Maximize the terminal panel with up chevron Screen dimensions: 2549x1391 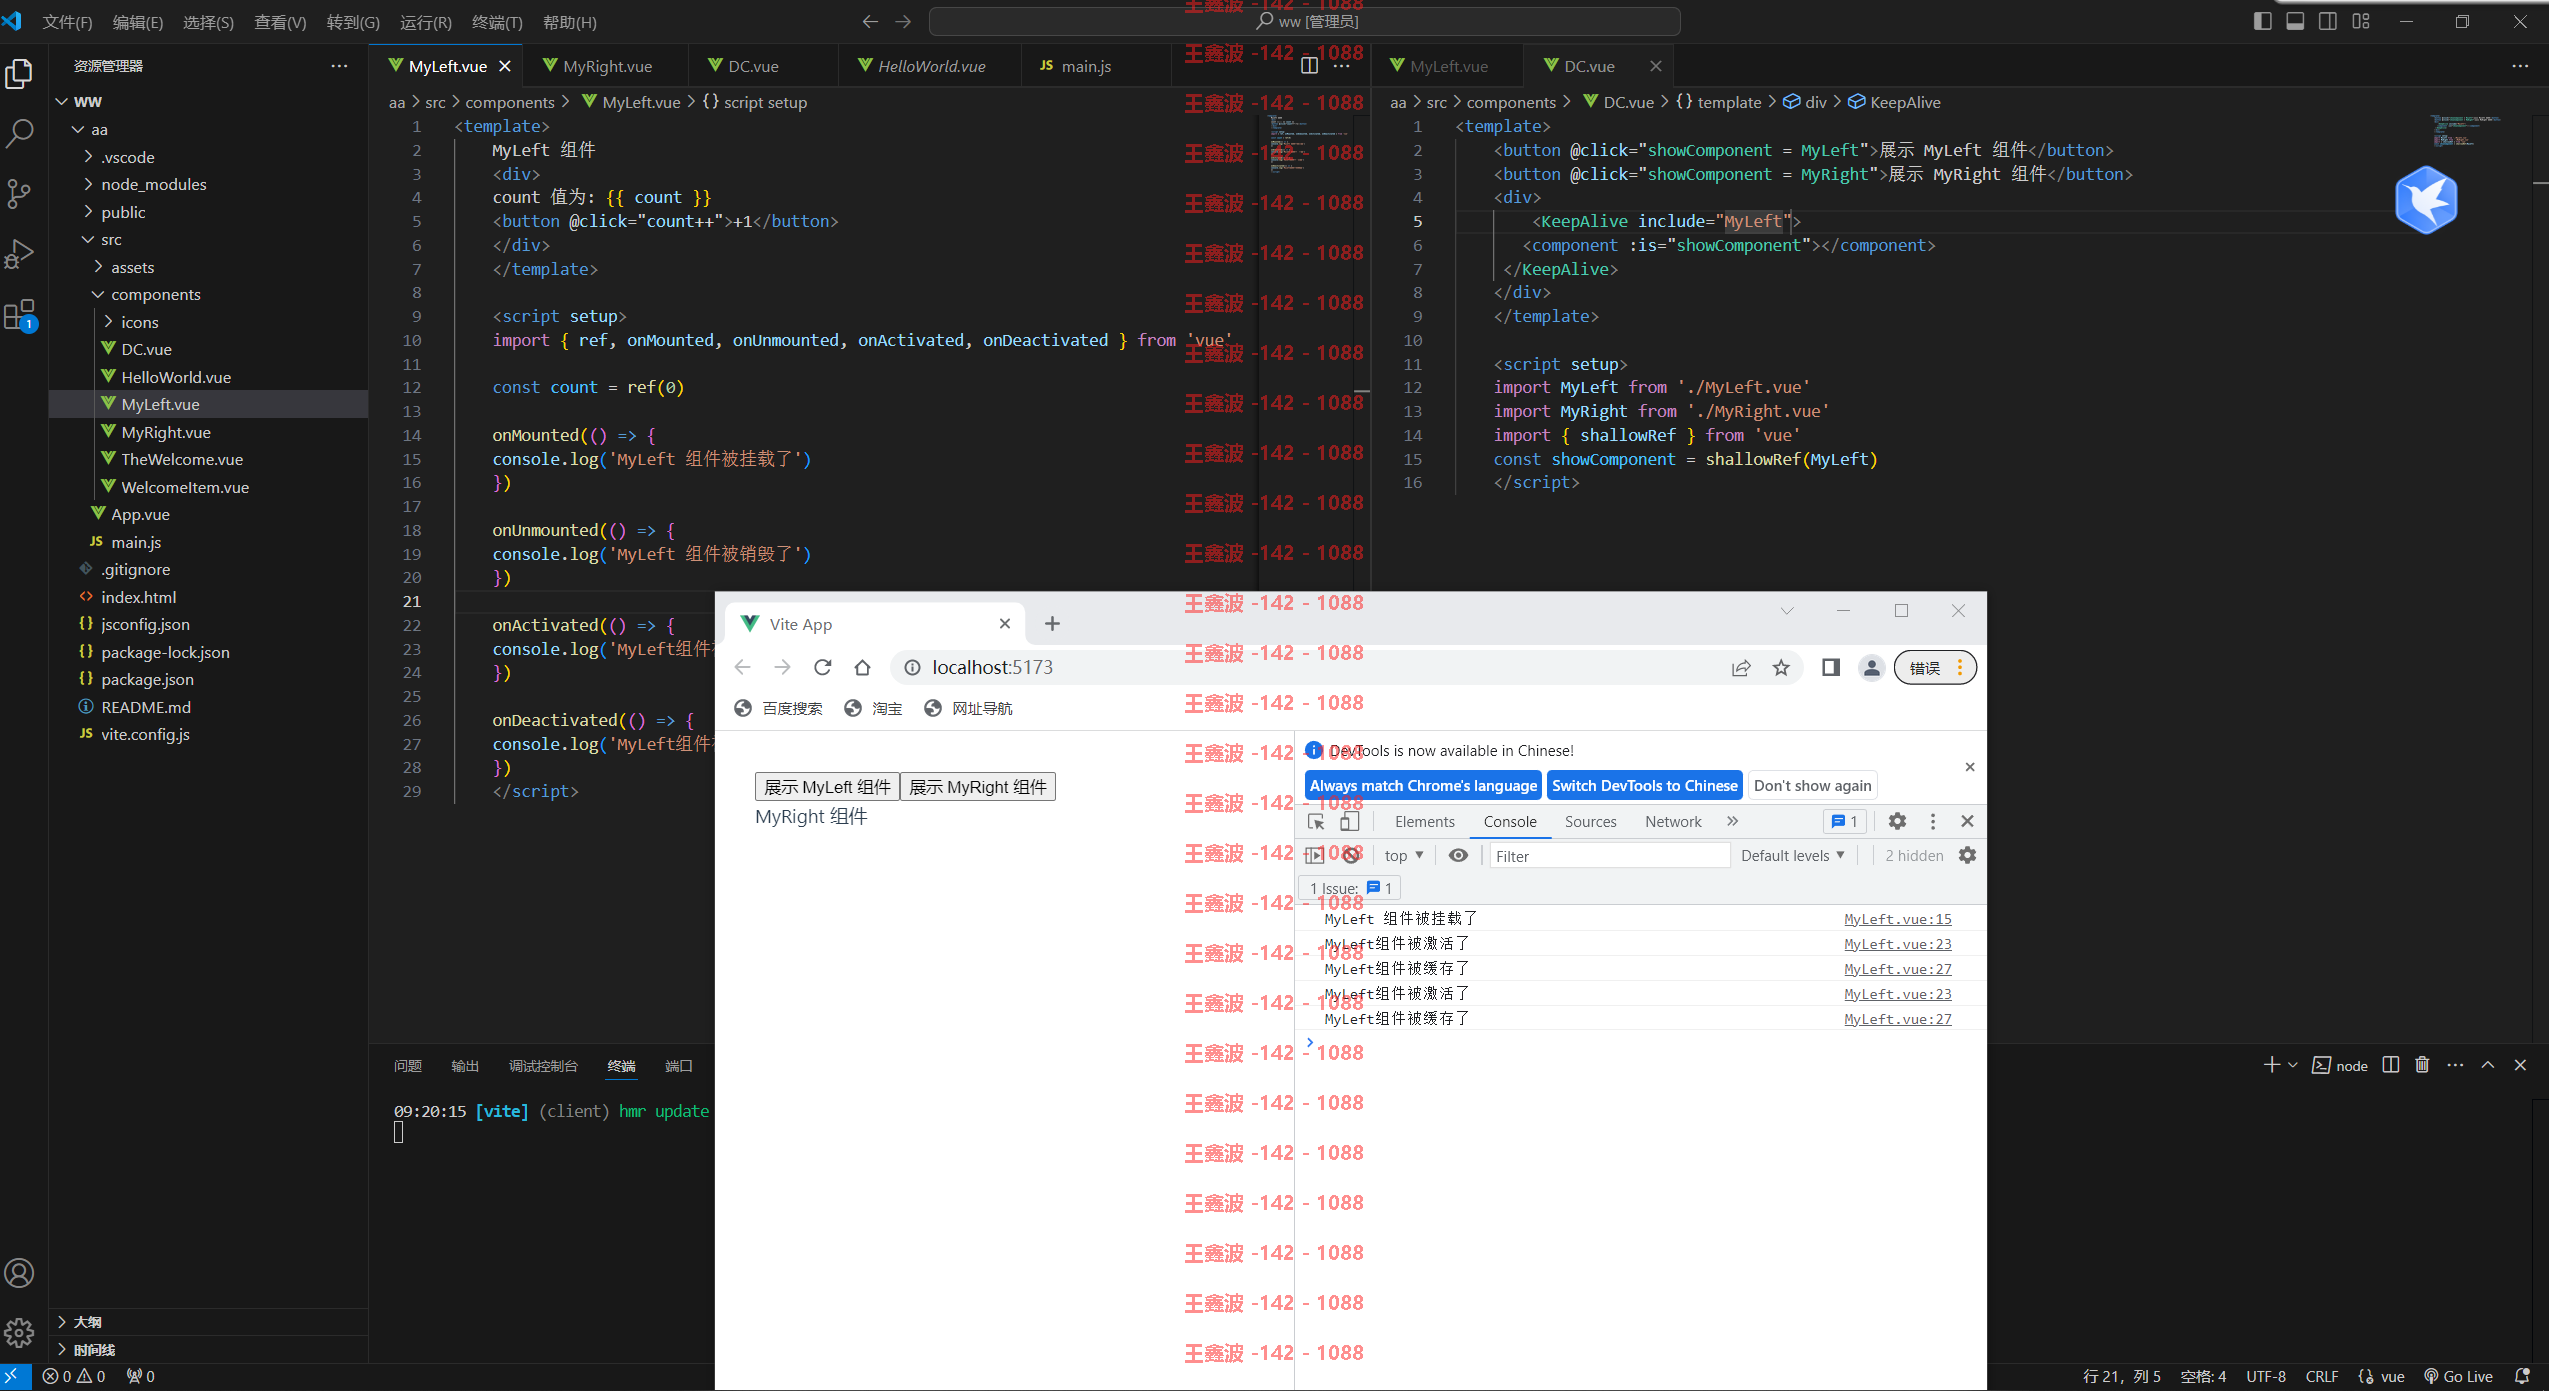2487,1065
